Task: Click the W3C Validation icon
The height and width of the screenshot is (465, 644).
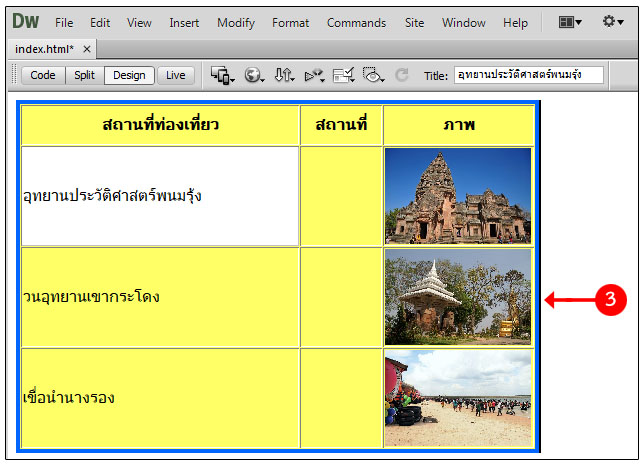Action: click(314, 75)
